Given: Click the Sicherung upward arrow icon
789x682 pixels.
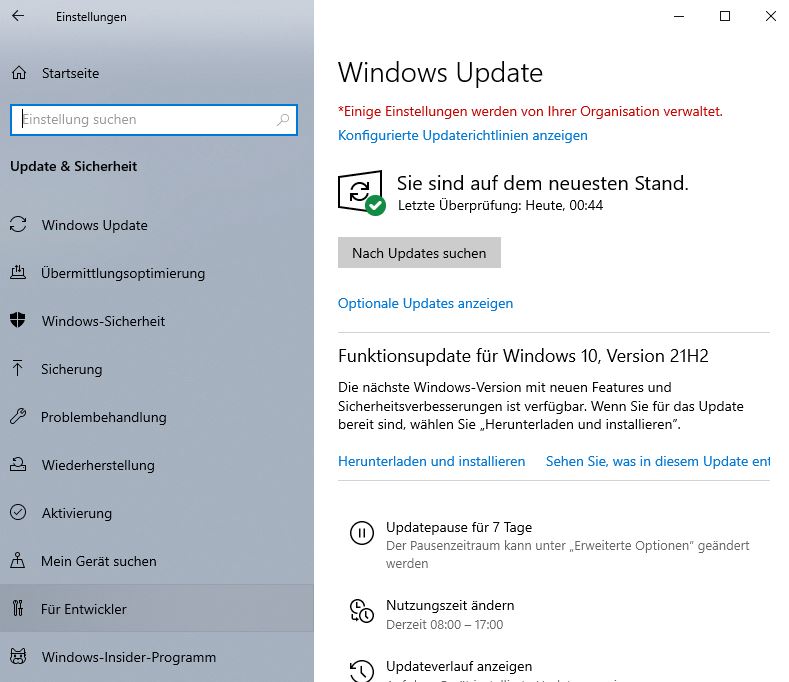Looking at the screenshot, I should click(18, 368).
